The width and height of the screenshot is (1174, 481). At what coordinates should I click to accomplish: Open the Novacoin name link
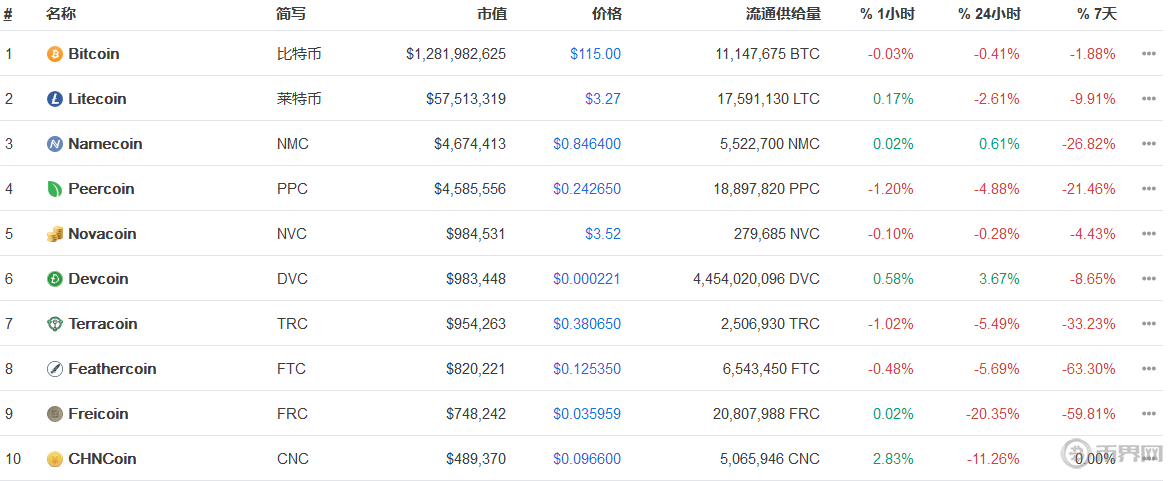coord(103,234)
